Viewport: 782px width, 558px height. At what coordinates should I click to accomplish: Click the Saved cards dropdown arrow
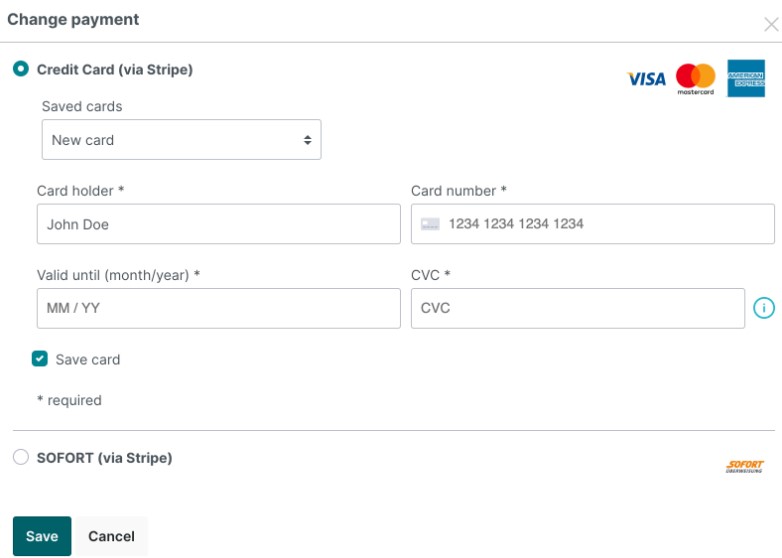point(308,141)
